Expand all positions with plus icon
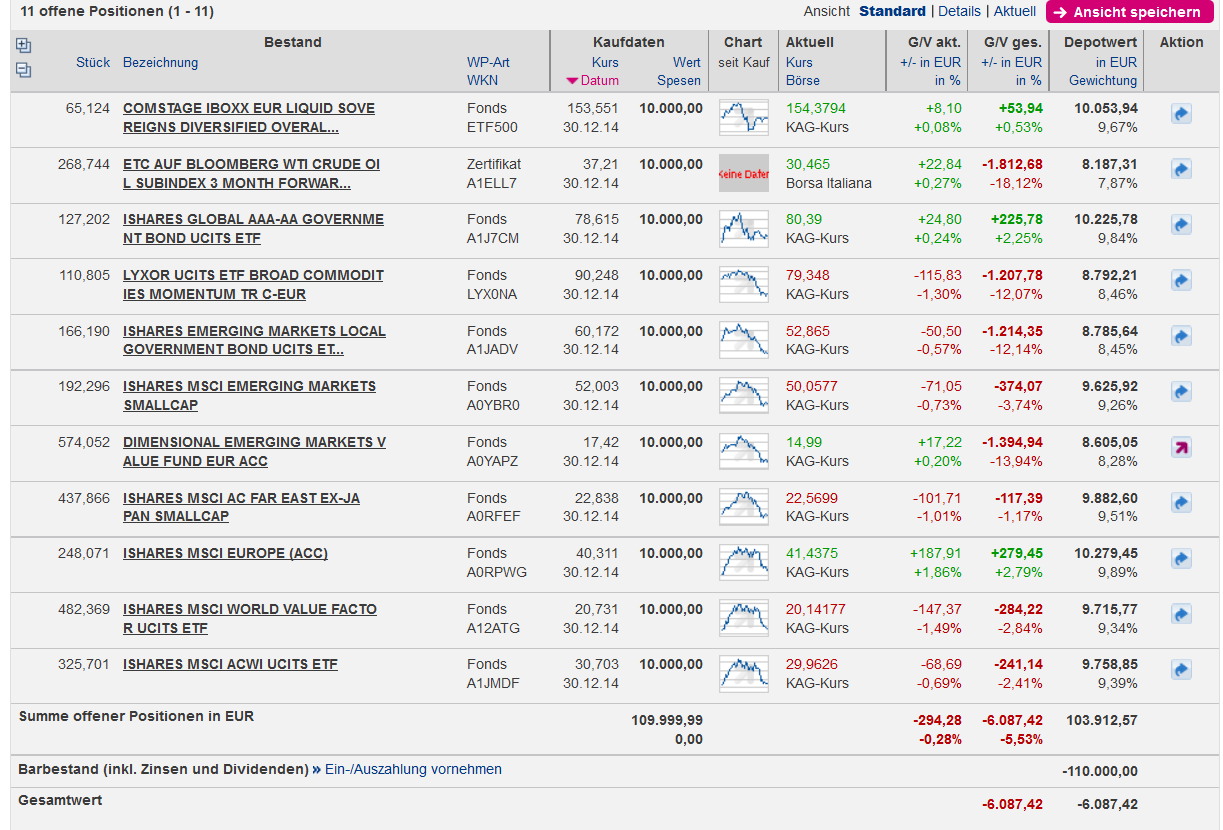The height and width of the screenshot is (830, 1223). [24, 46]
